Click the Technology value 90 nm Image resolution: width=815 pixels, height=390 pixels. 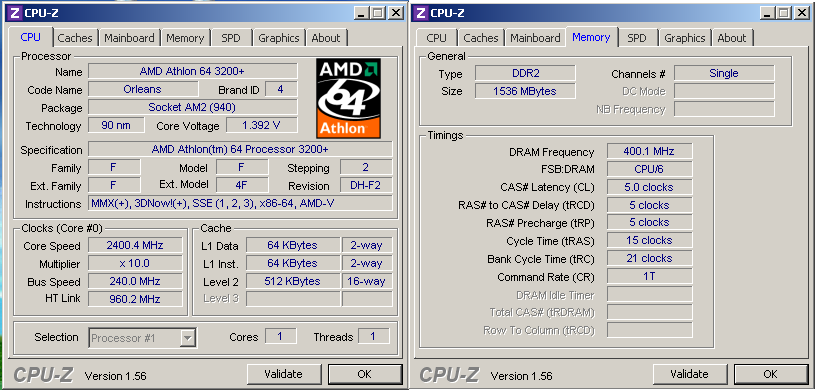pyautogui.click(x=116, y=125)
